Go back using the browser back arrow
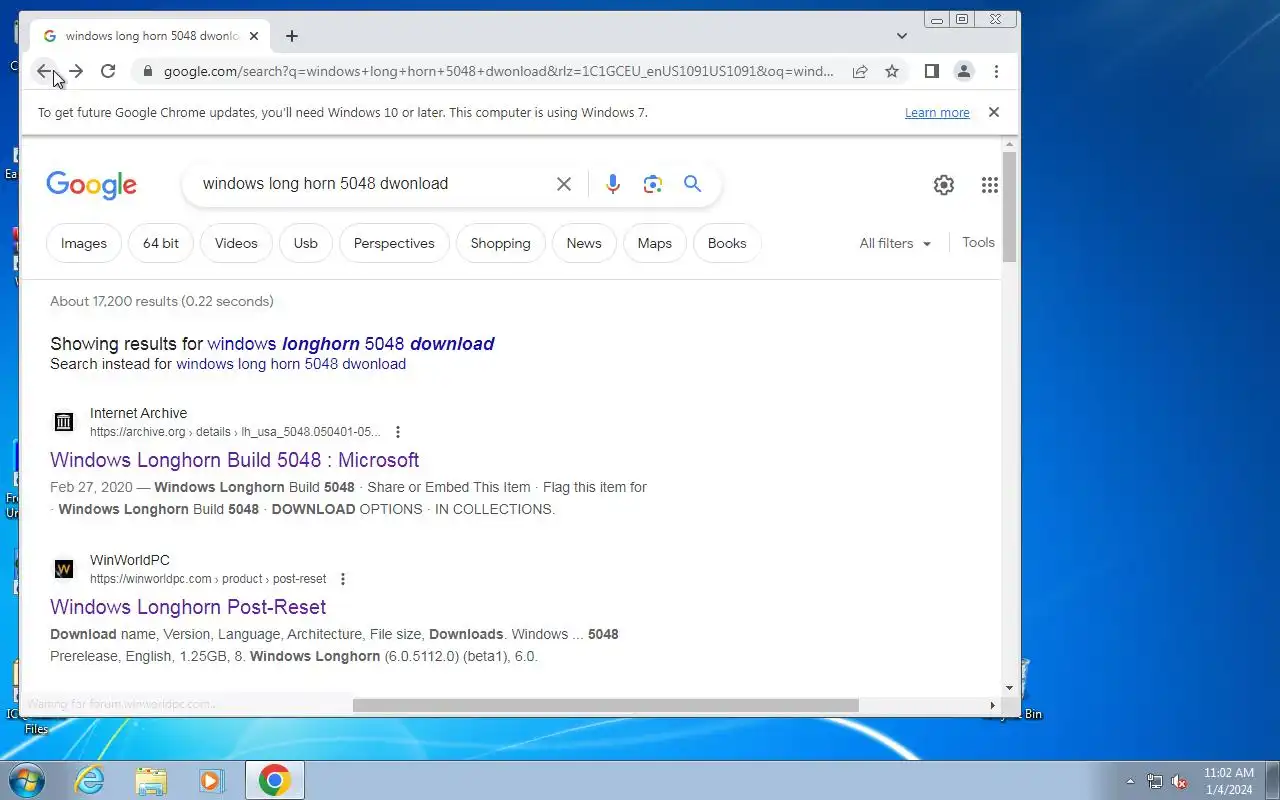 (44, 71)
